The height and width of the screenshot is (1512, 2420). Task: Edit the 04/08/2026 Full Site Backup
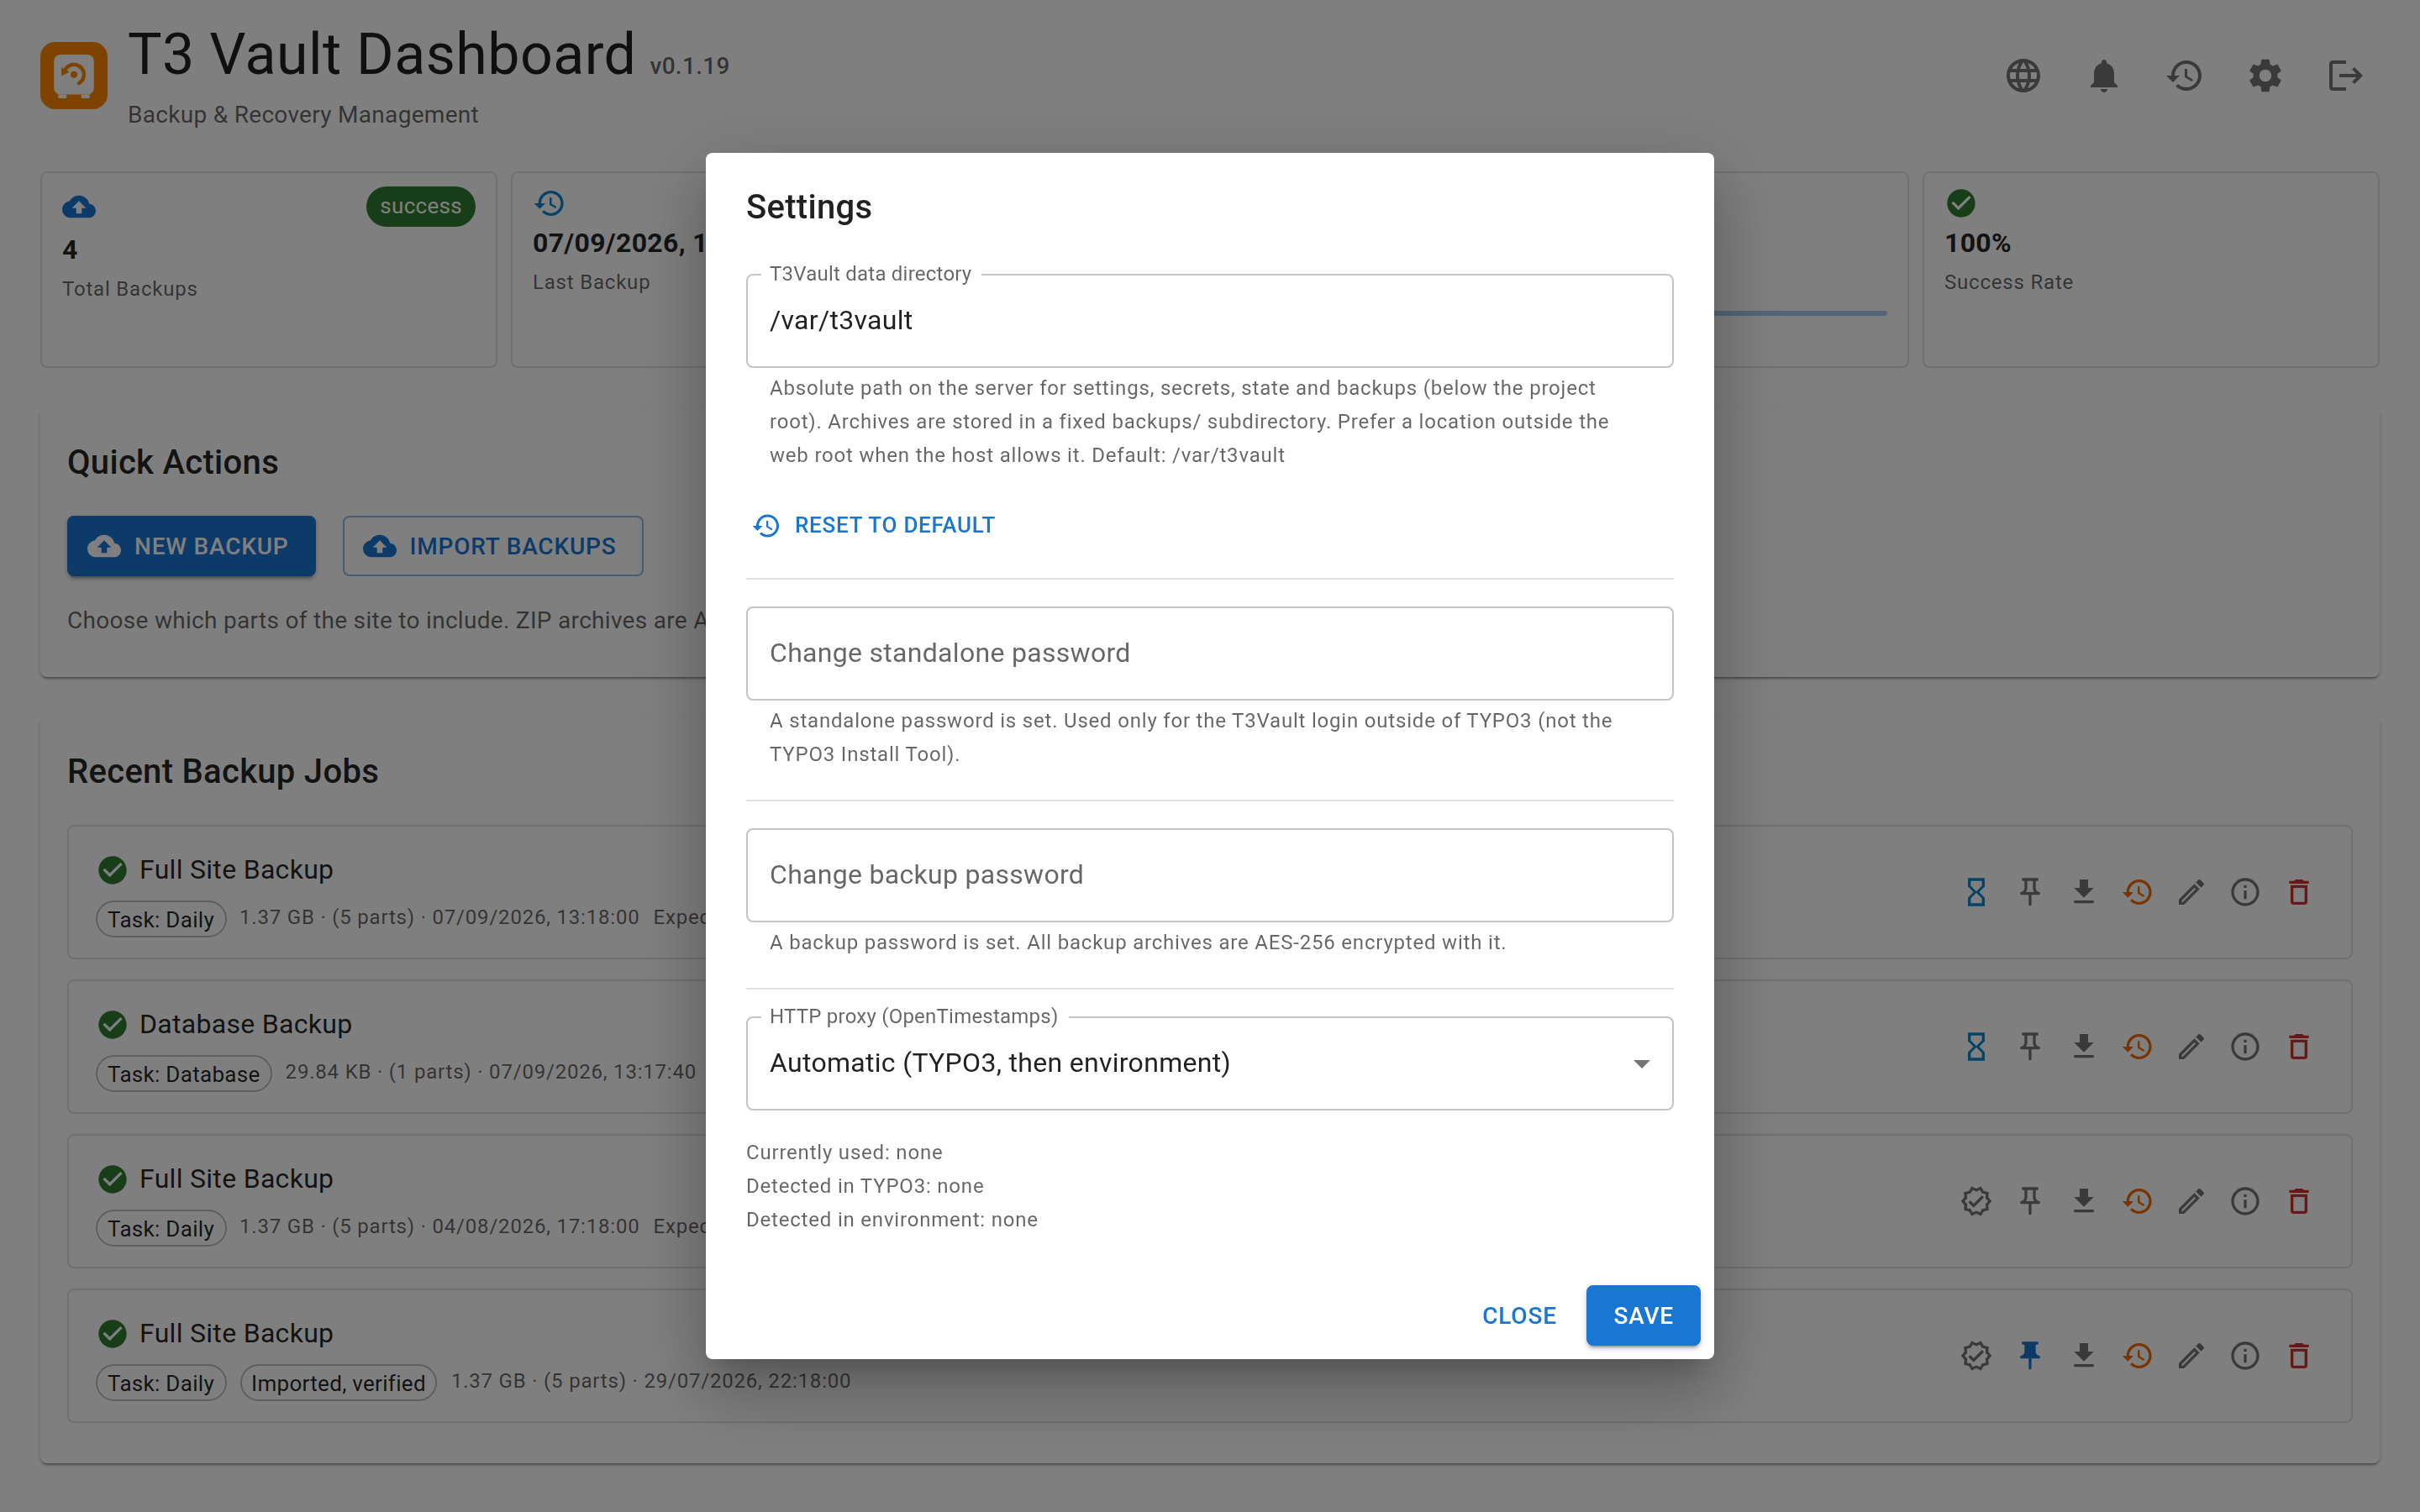[2191, 1201]
